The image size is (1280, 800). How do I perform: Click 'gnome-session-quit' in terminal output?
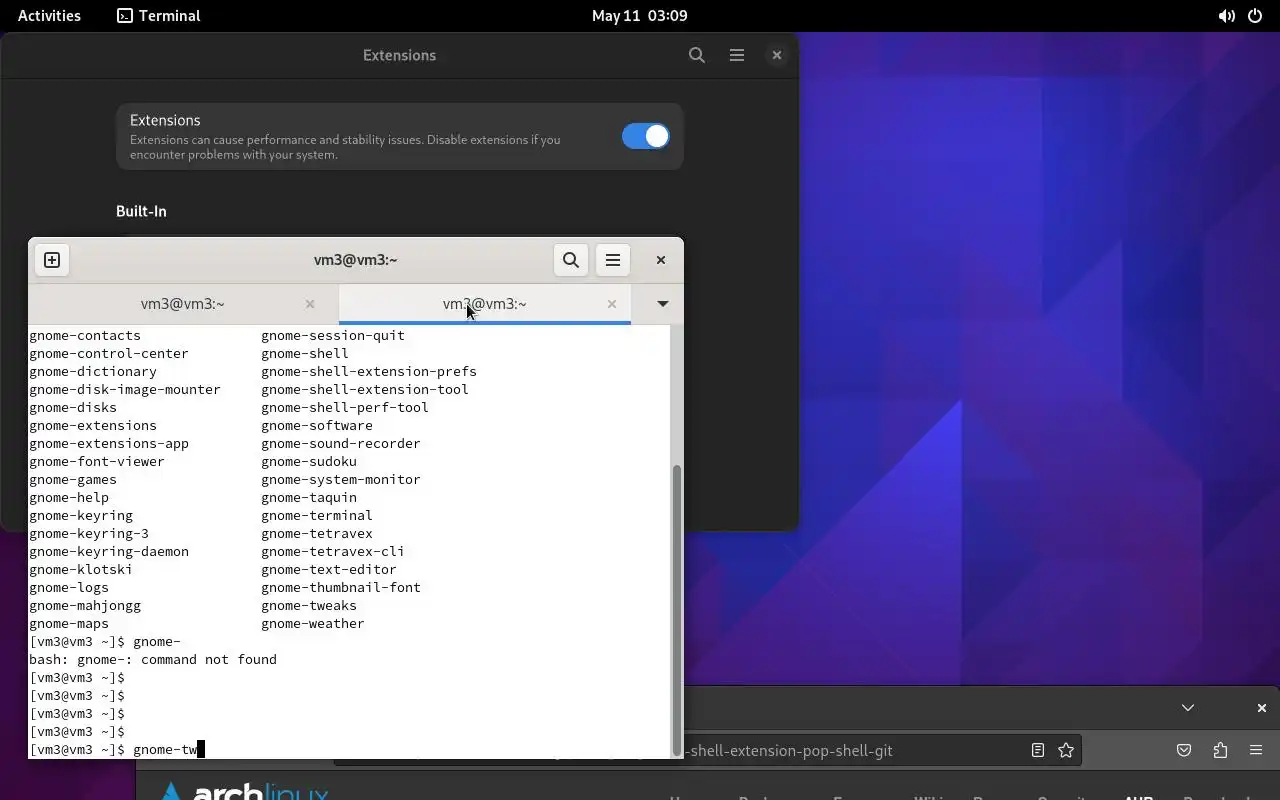[333, 335]
